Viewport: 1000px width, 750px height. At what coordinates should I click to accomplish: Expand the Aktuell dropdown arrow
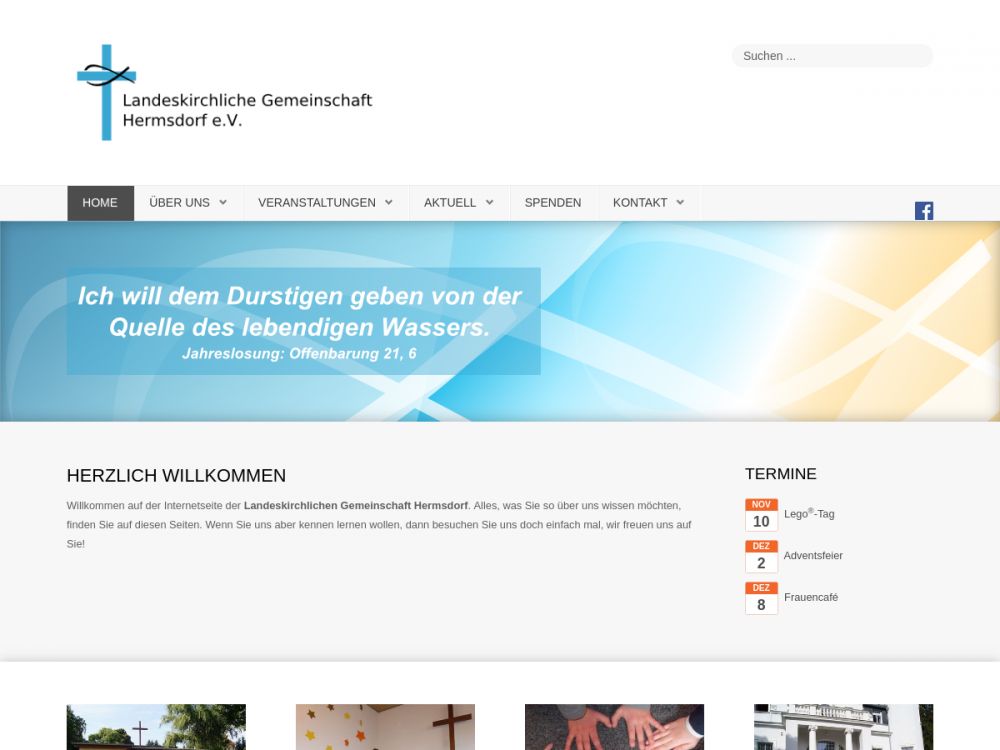[489, 203]
